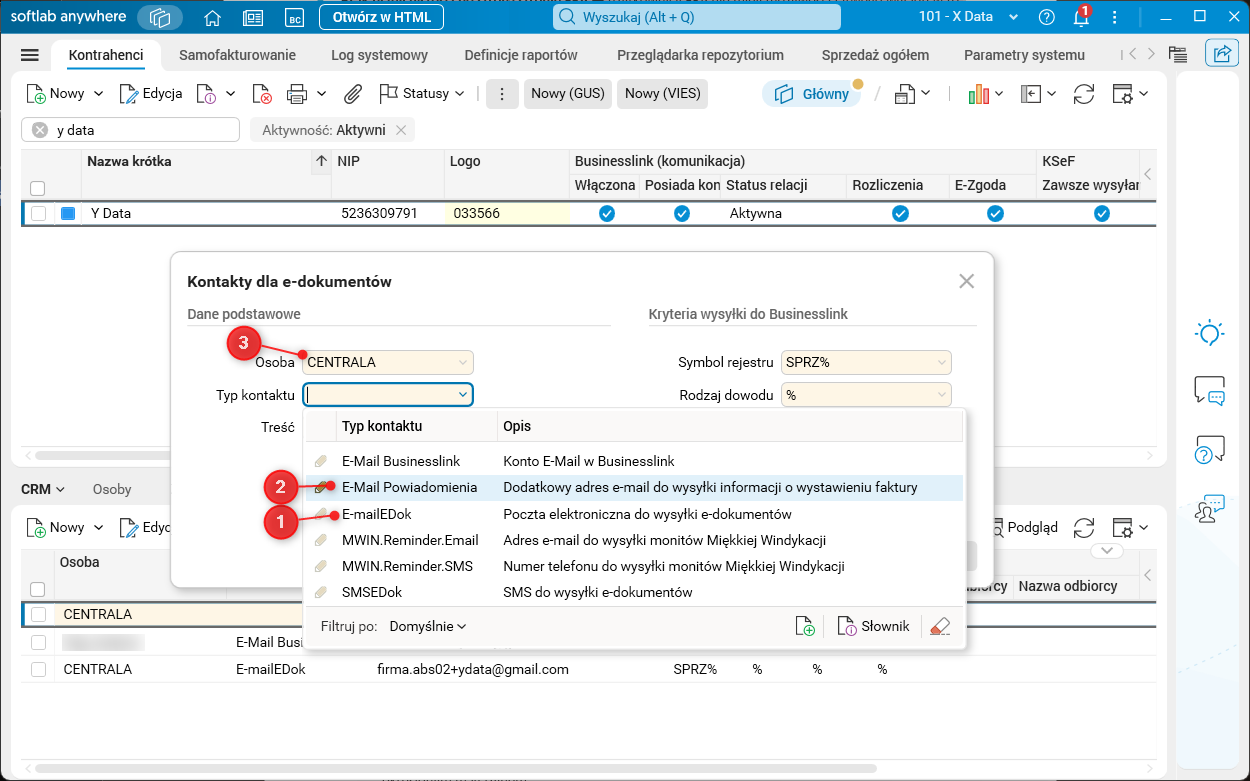Toggle Zawsze wysyłaj KSeF checkmark for Y Data
The height and width of the screenshot is (781, 1250).
[1101, 213]
